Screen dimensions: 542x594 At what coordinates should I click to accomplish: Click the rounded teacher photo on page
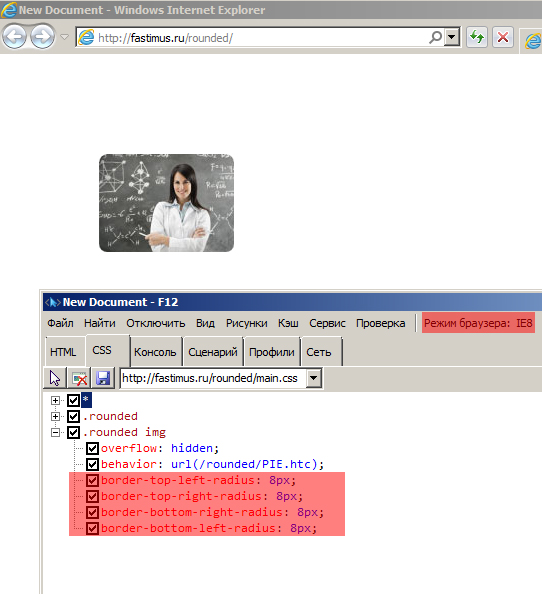point(167,203)
